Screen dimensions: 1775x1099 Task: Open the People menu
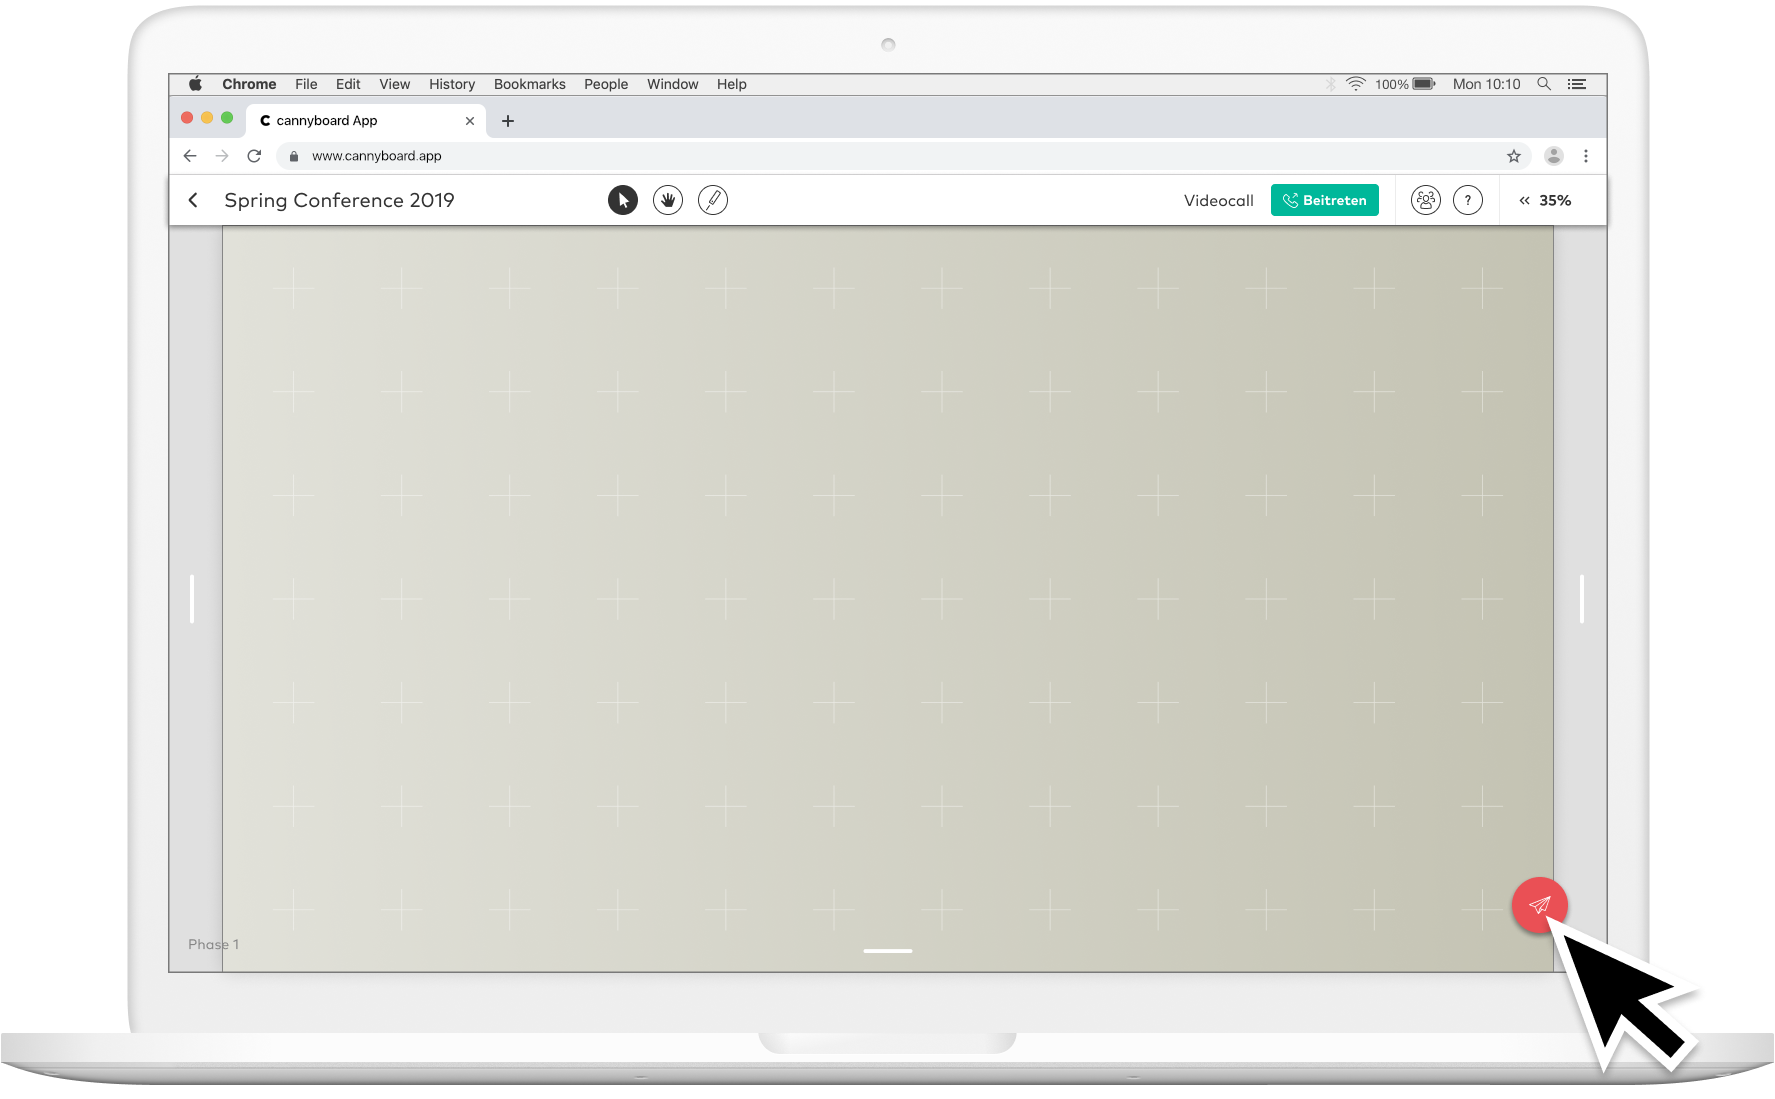click(606, 84)
